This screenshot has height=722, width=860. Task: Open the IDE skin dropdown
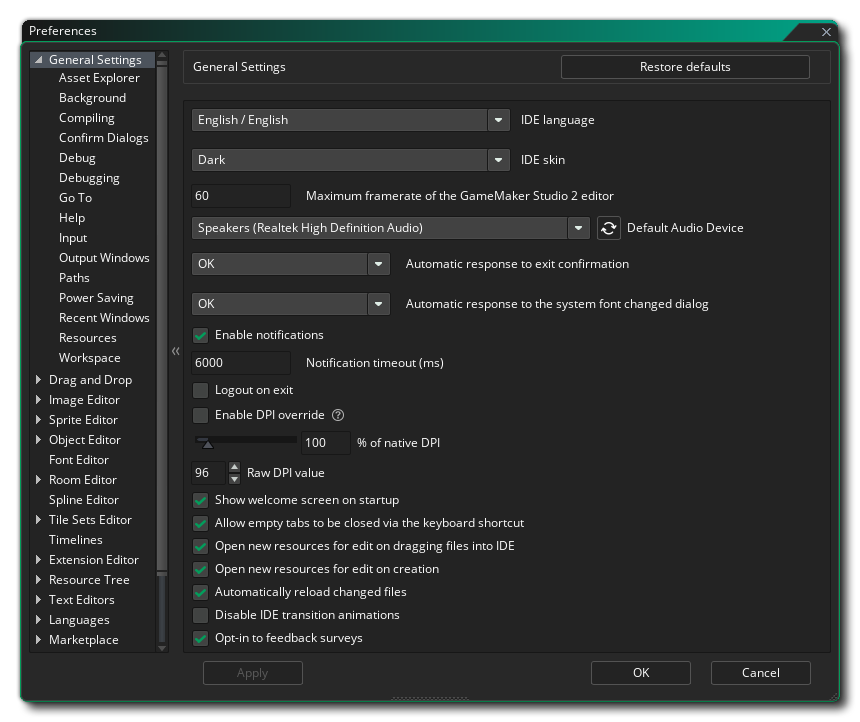point(499,160)
